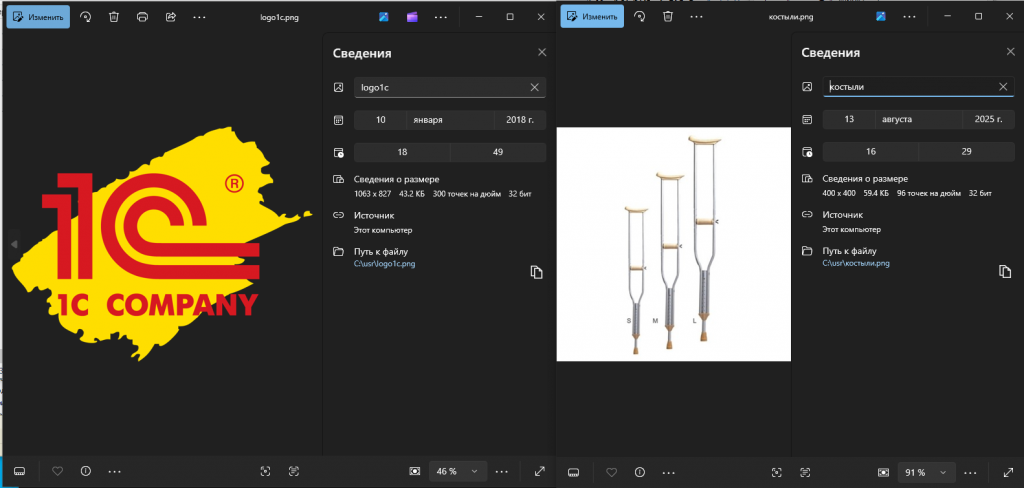This screenshot has height=488, width=1024.
Task: Fit костыли.png image to window
Action: pyautogui.click(x=884, y=472)
